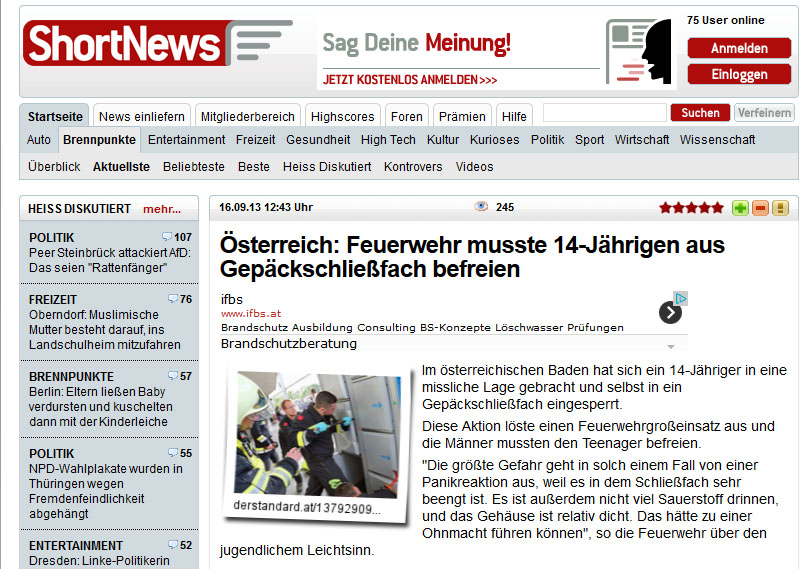
Task: Click the Einloggen button
Action: coord(739,74)
